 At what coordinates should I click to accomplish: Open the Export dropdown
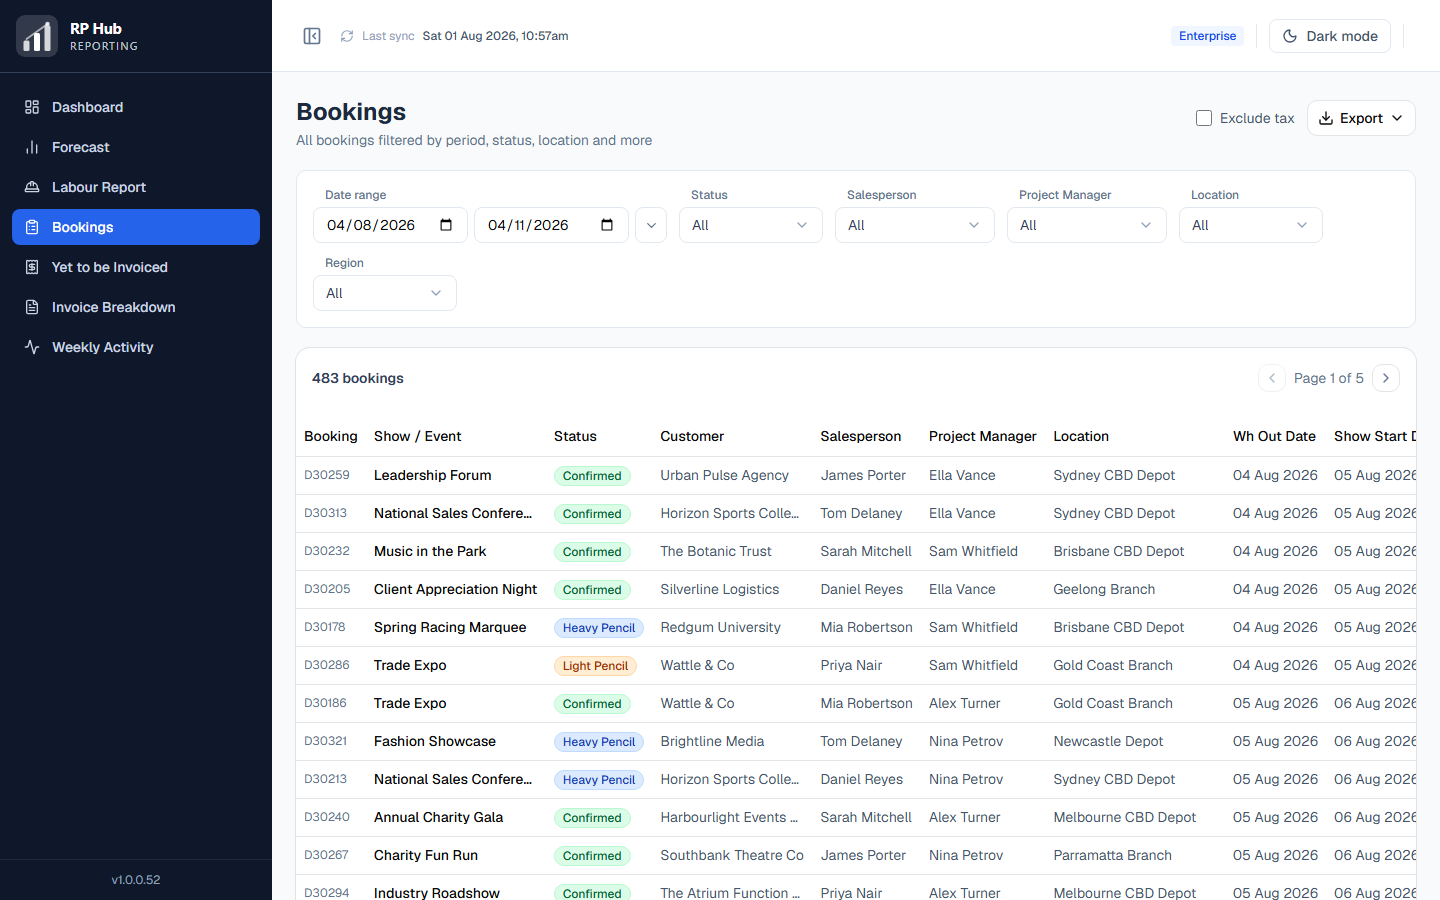tap(1361, 118)
